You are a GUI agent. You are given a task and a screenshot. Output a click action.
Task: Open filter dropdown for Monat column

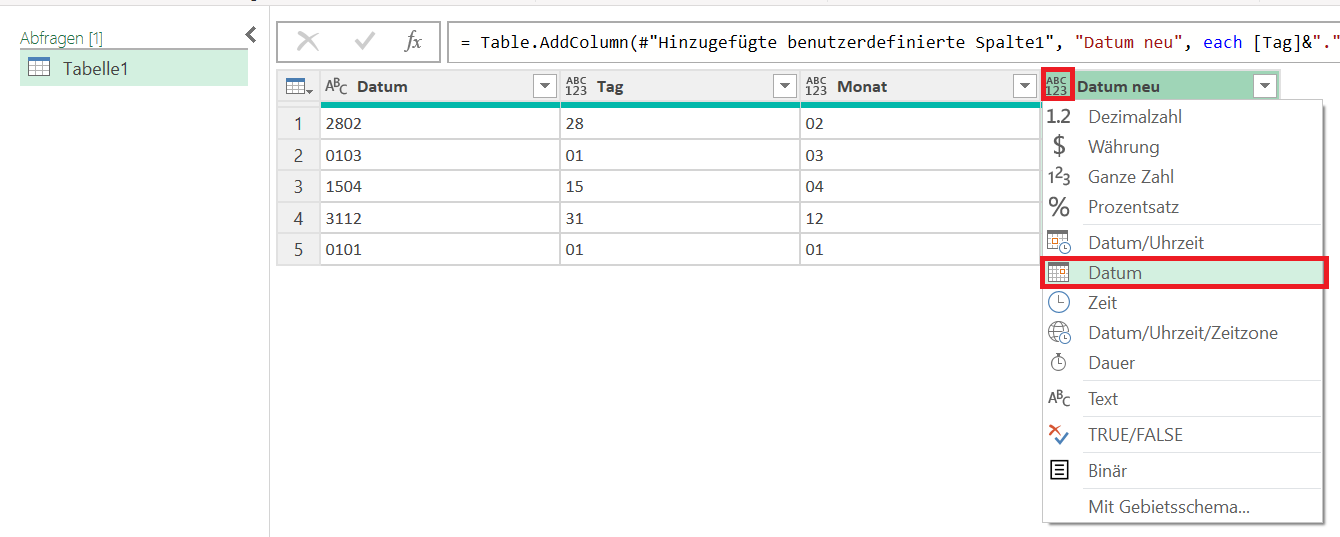[1025, 87]
